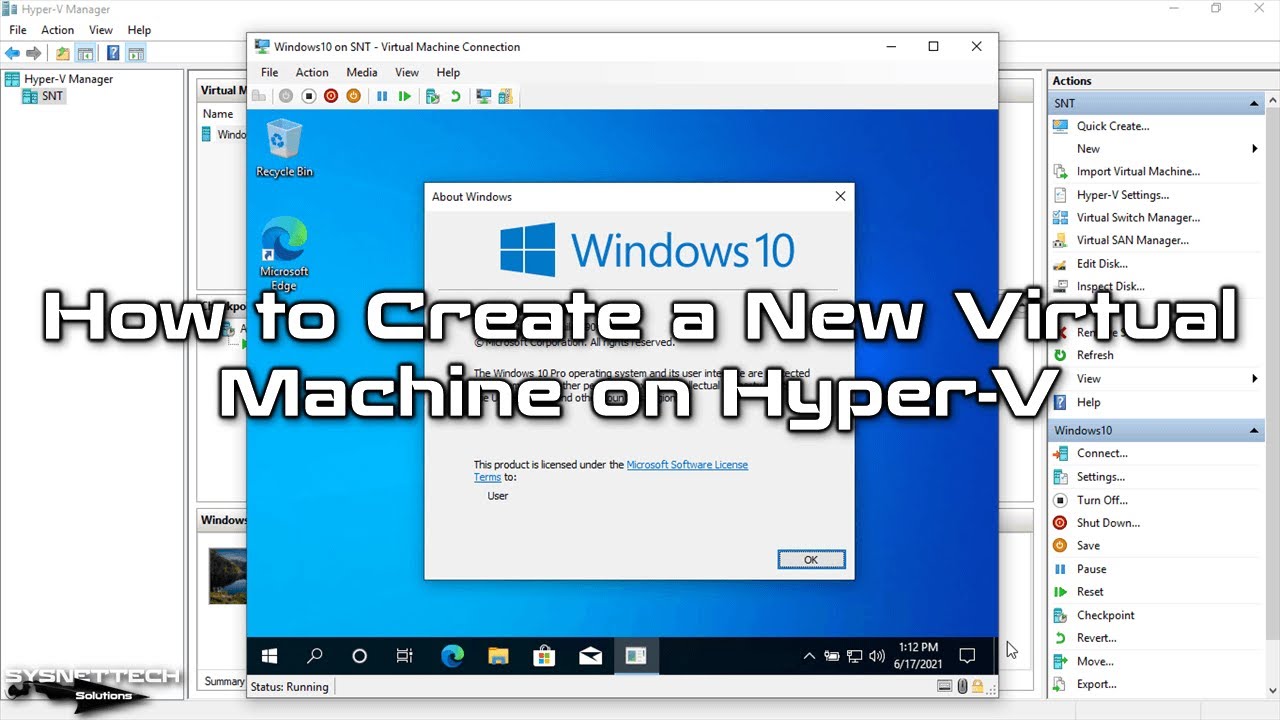Click Shut Down under Windows10 actions
The width and height of the screenshot is (1280, 720).
[x=1108, y=523]
